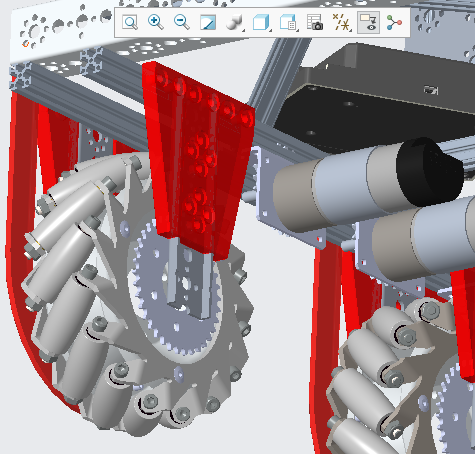
Task: Click the table-with-camera icon
Action: point(314,22)
